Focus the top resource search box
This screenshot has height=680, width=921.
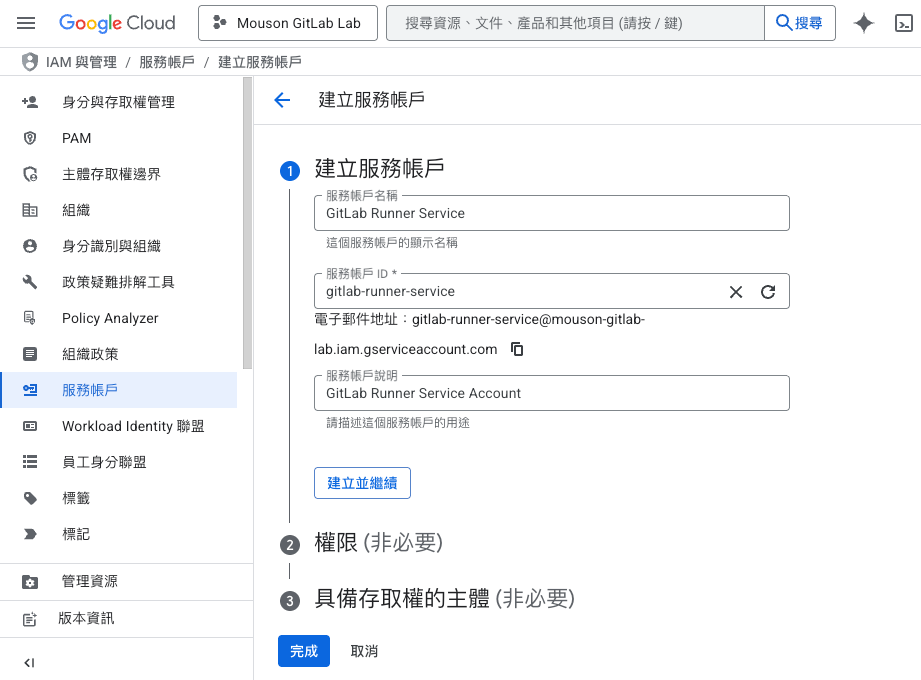(x=575, y=23)
